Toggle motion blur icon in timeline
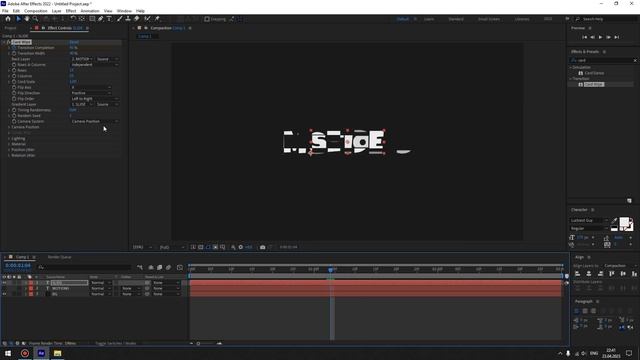The height and width of the screenshot is (360, 640). coord(168,267)
